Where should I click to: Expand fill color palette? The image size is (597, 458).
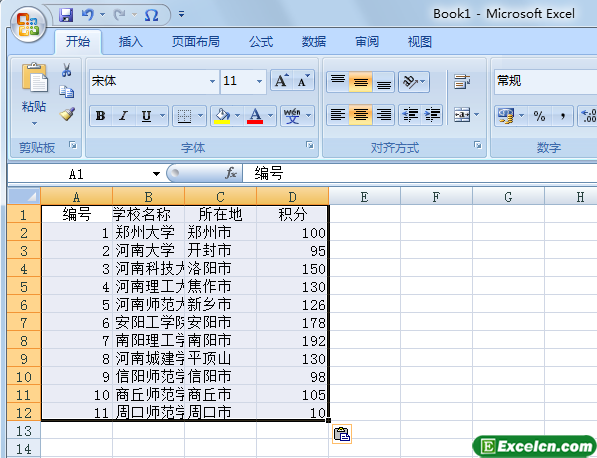(x=238, y=116)
